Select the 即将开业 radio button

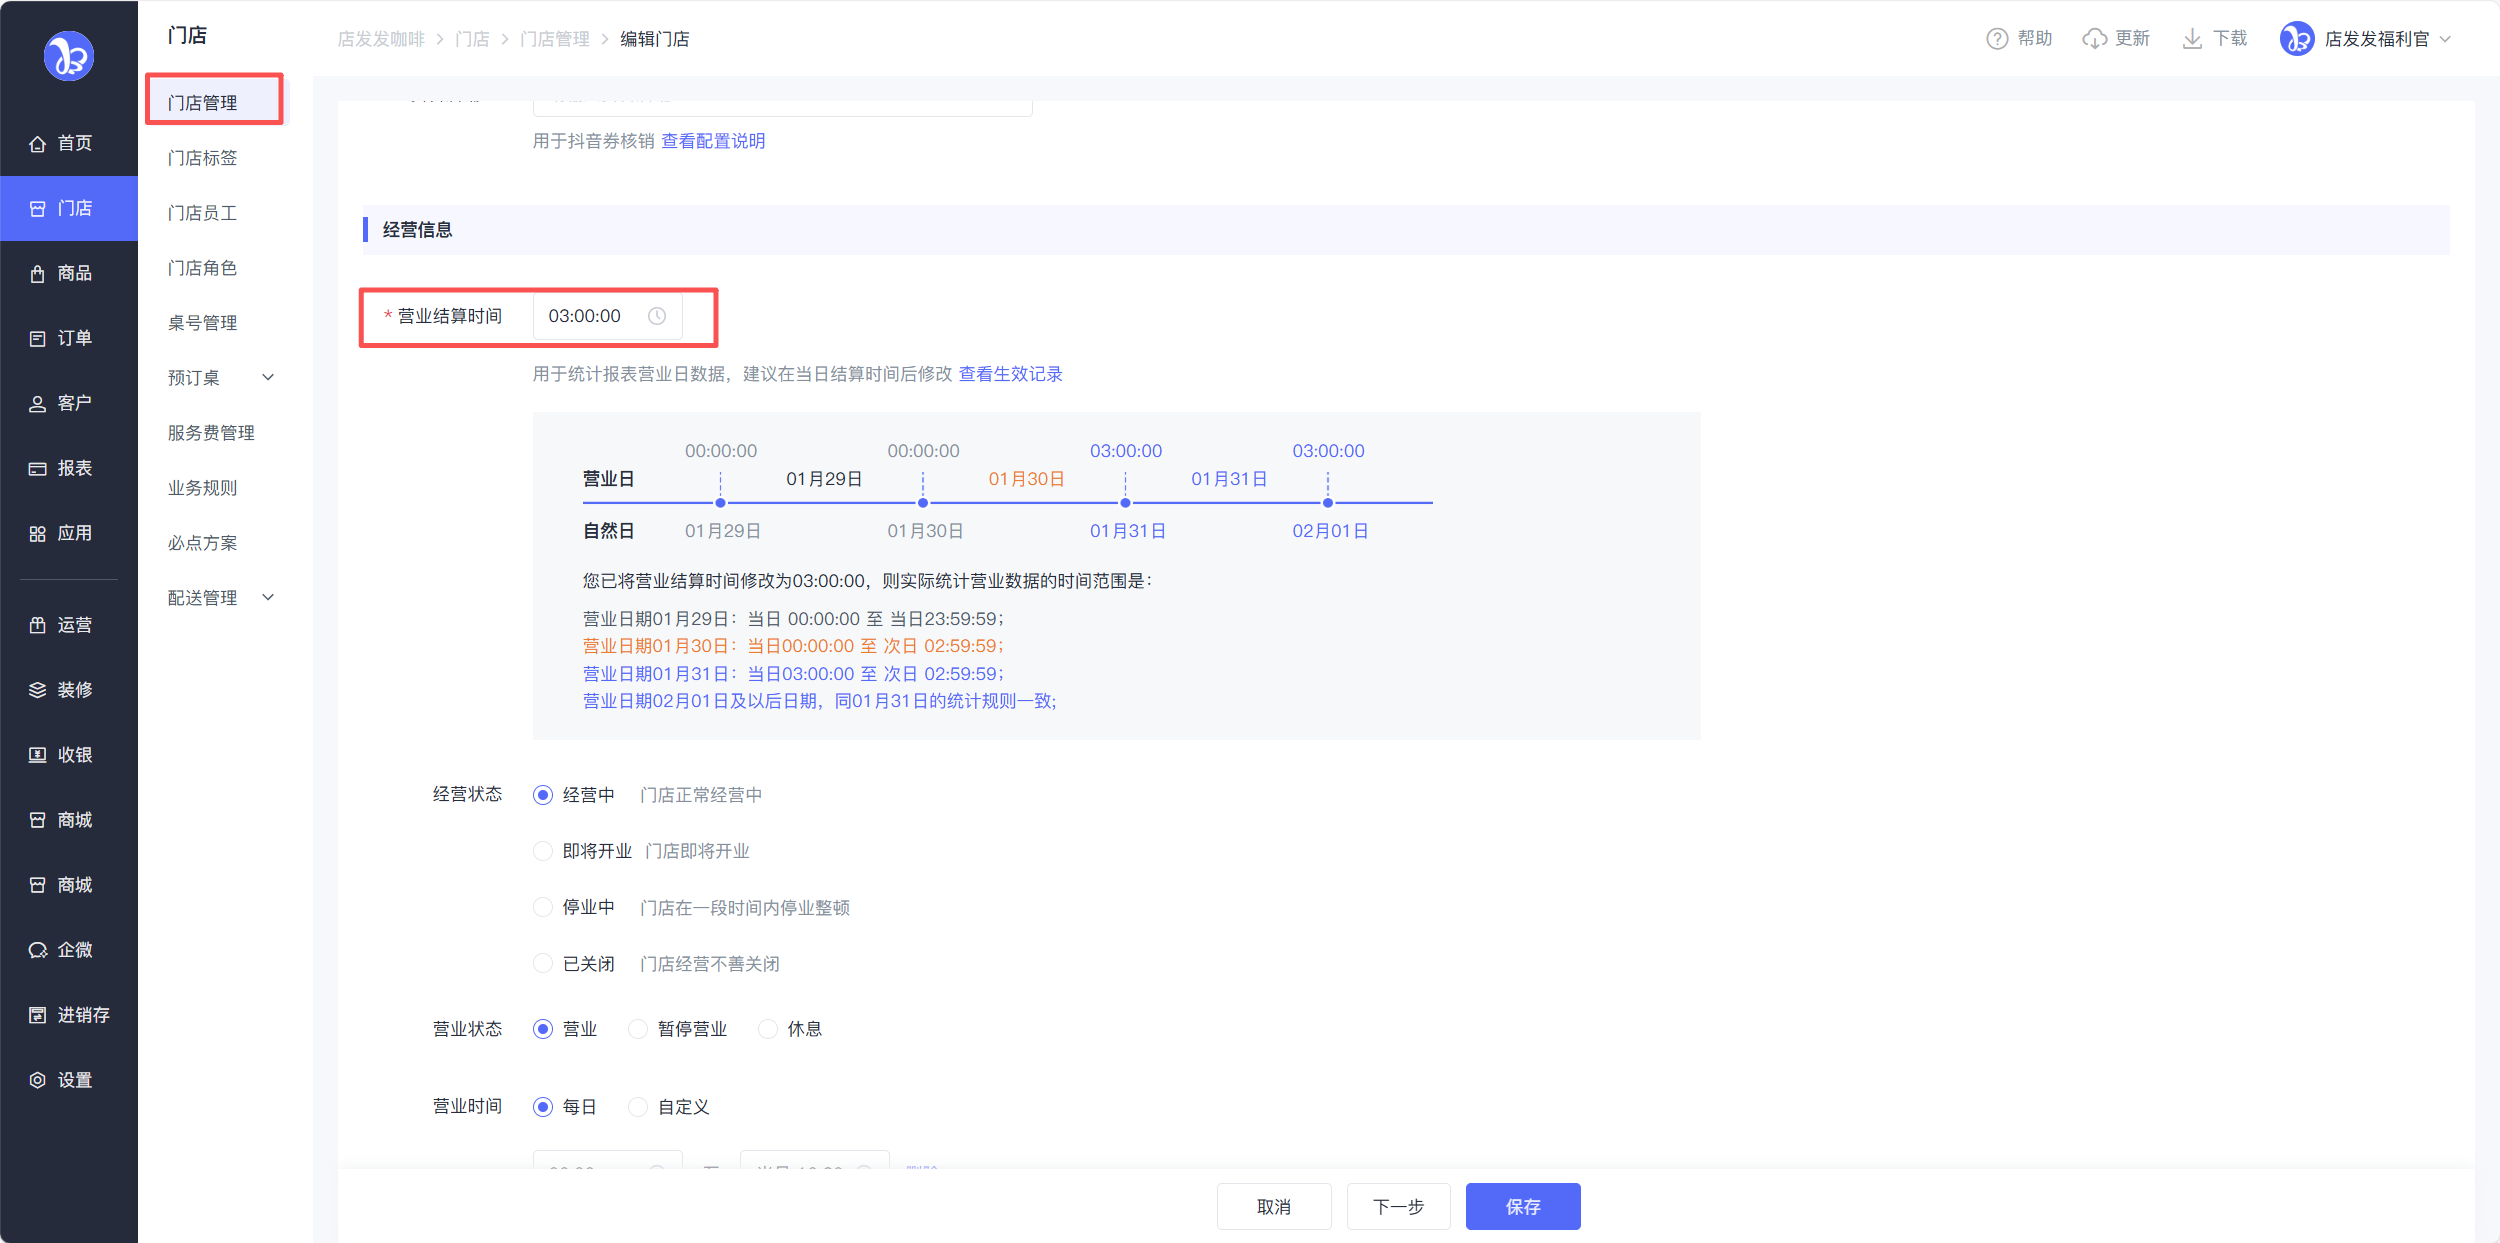click(543, 851)
